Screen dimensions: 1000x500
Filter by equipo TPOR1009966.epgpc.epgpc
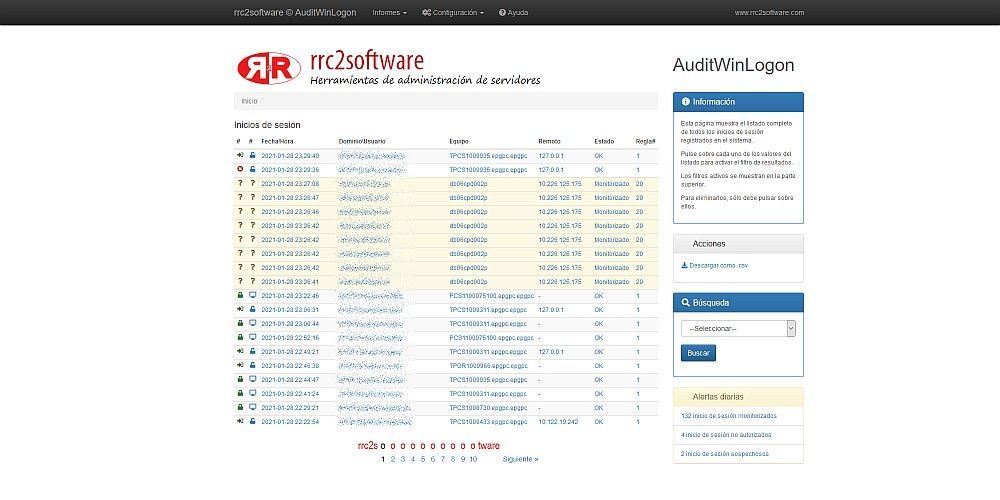point(488,365)
